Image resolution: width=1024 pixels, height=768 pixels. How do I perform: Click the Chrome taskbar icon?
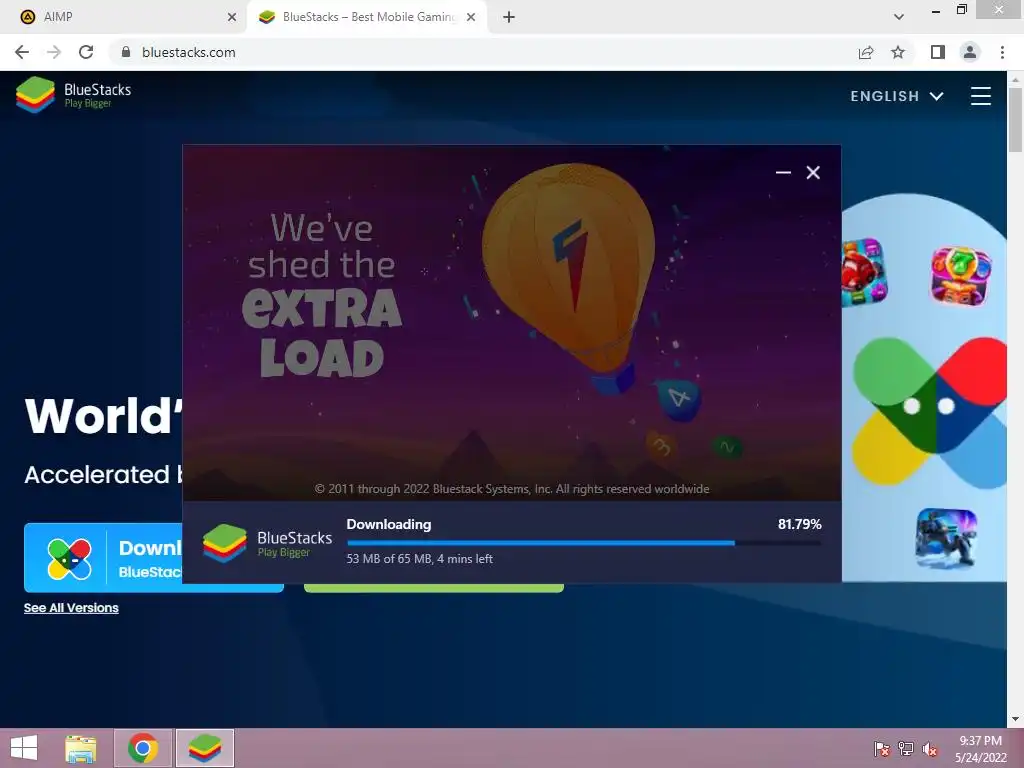click(143, 748)
